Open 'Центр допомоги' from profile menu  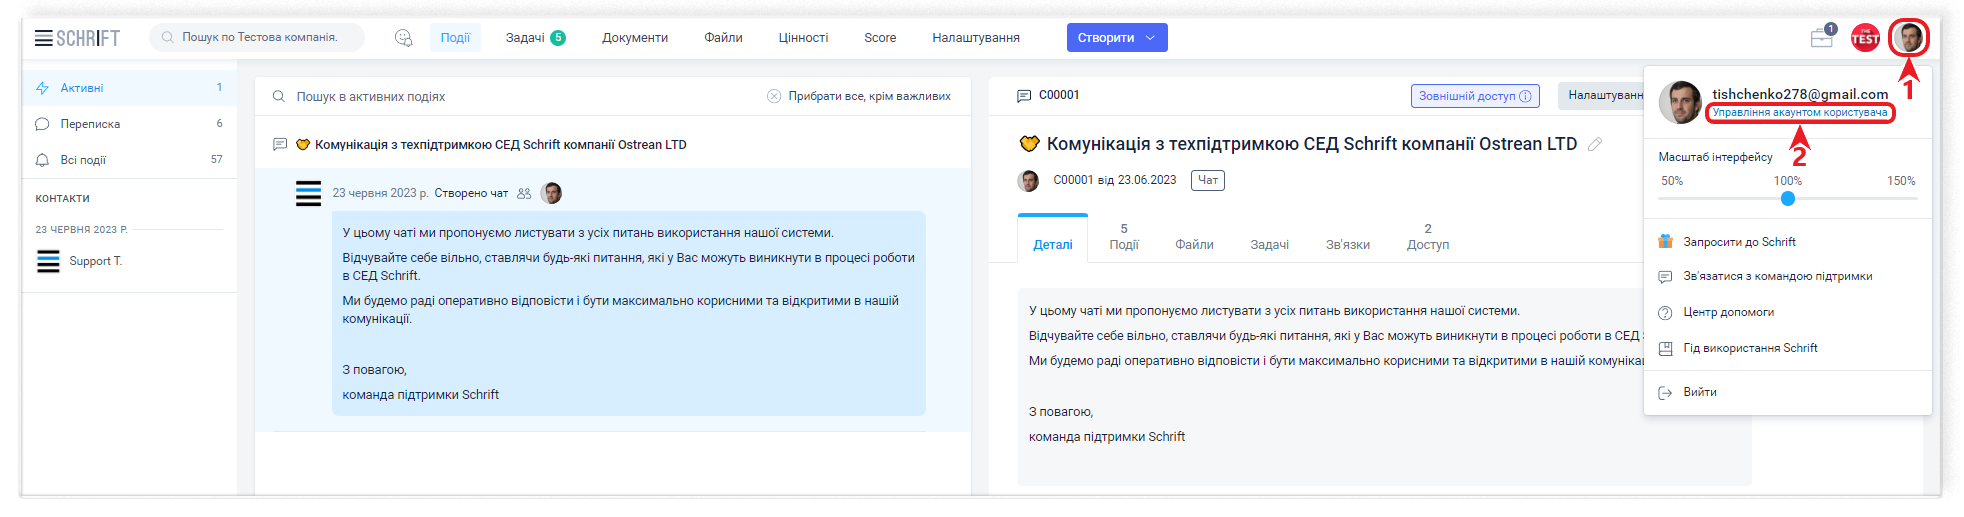[1728, 312]
